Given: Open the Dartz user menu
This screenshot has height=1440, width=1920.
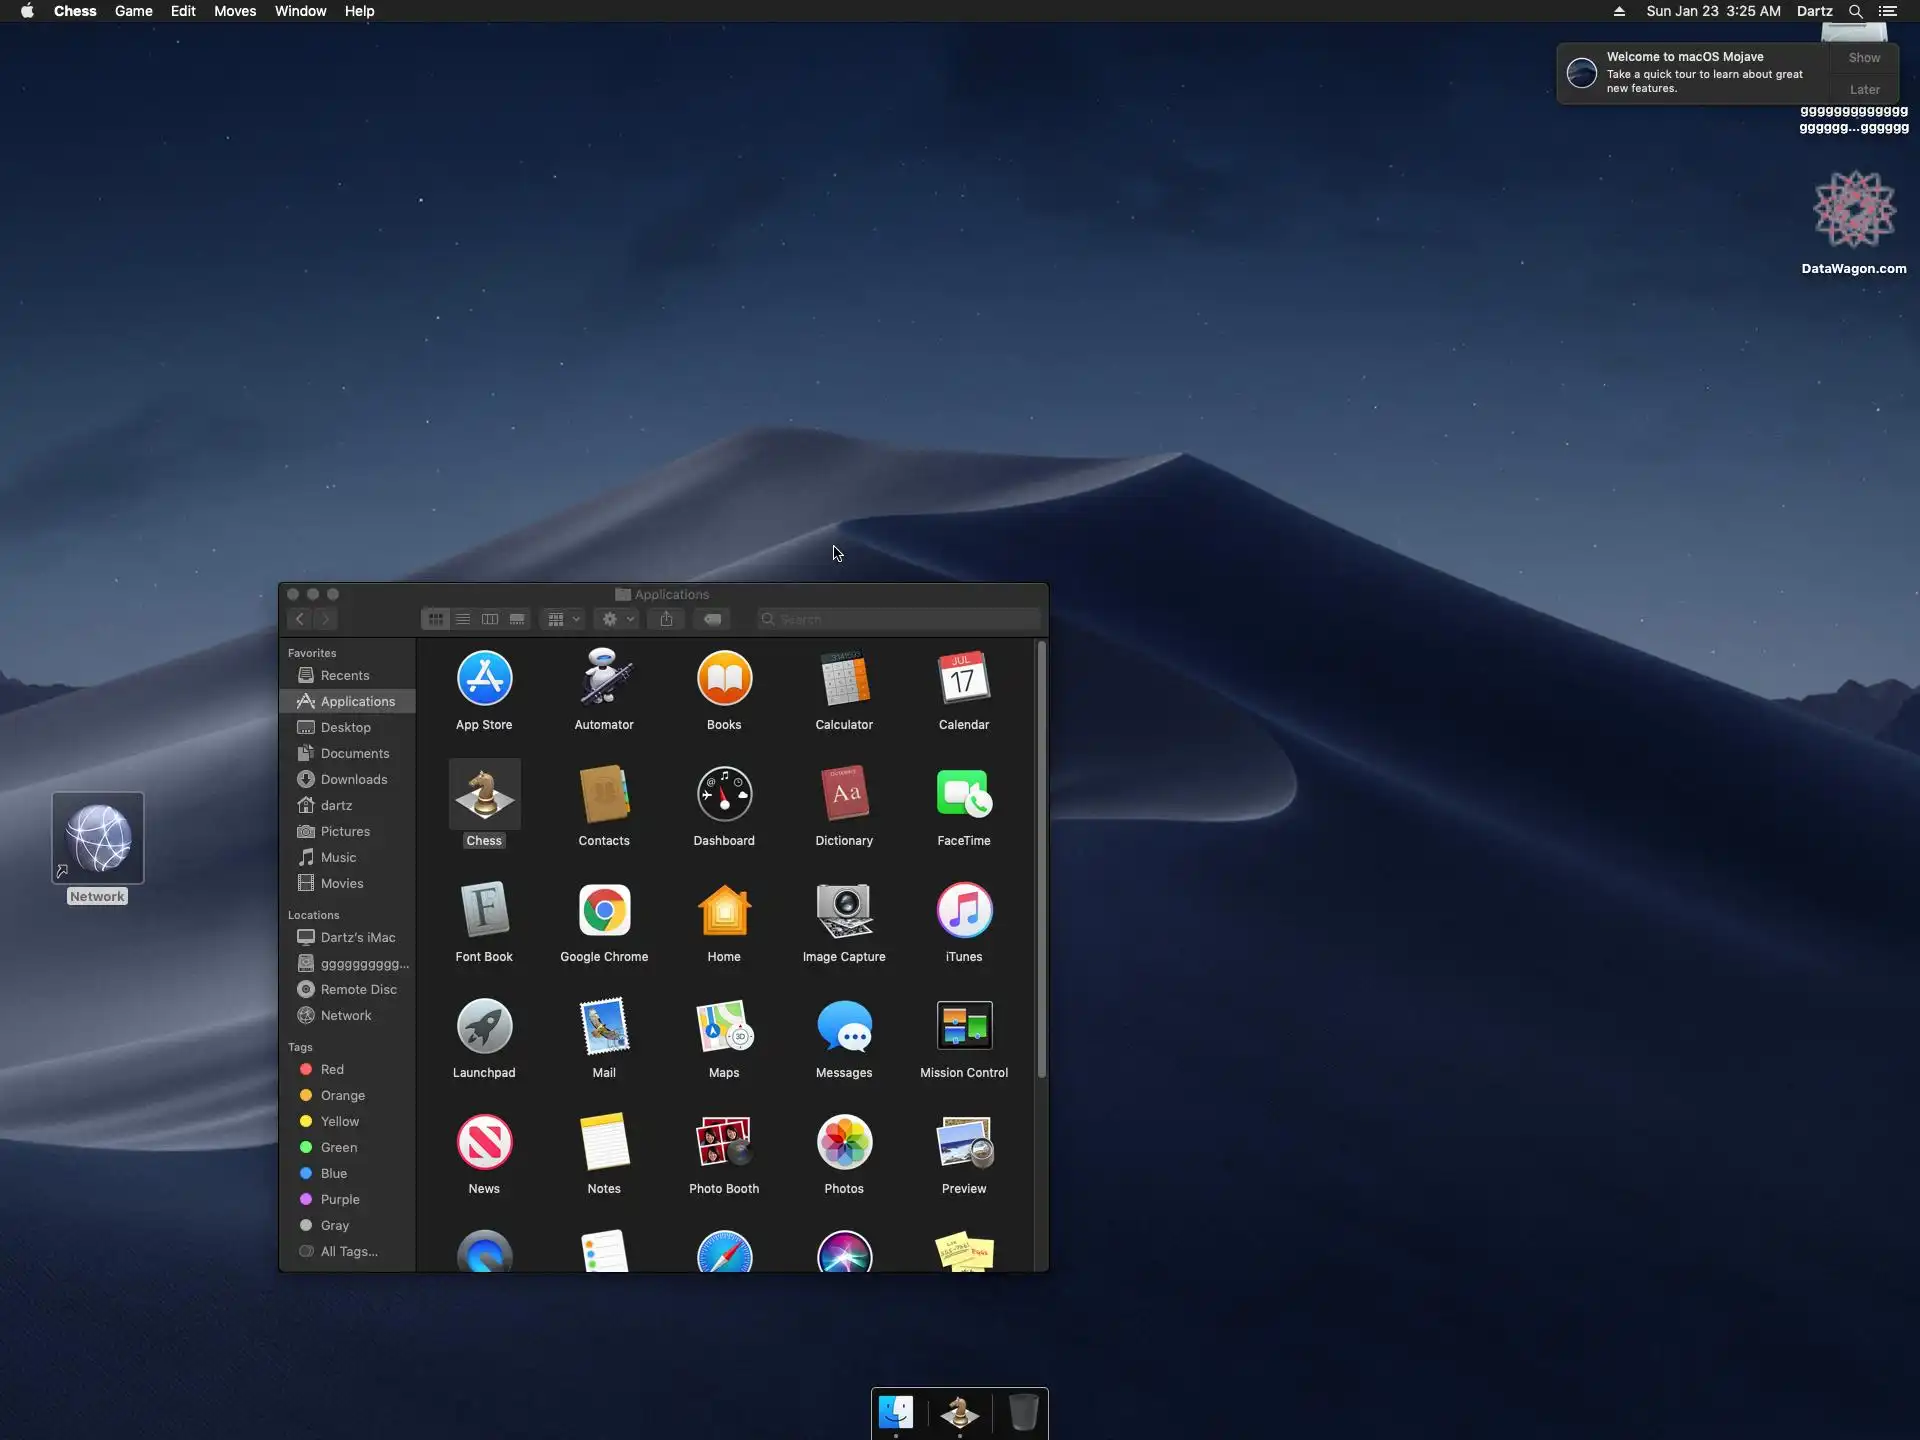Looking at the screenshot, I should [x=1814, y=11].
